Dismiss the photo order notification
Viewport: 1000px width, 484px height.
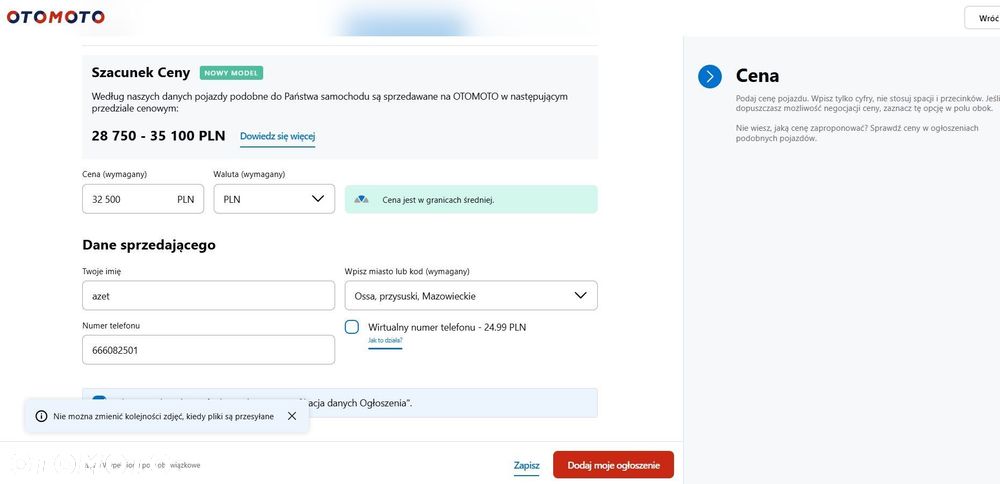coord(292,416)
